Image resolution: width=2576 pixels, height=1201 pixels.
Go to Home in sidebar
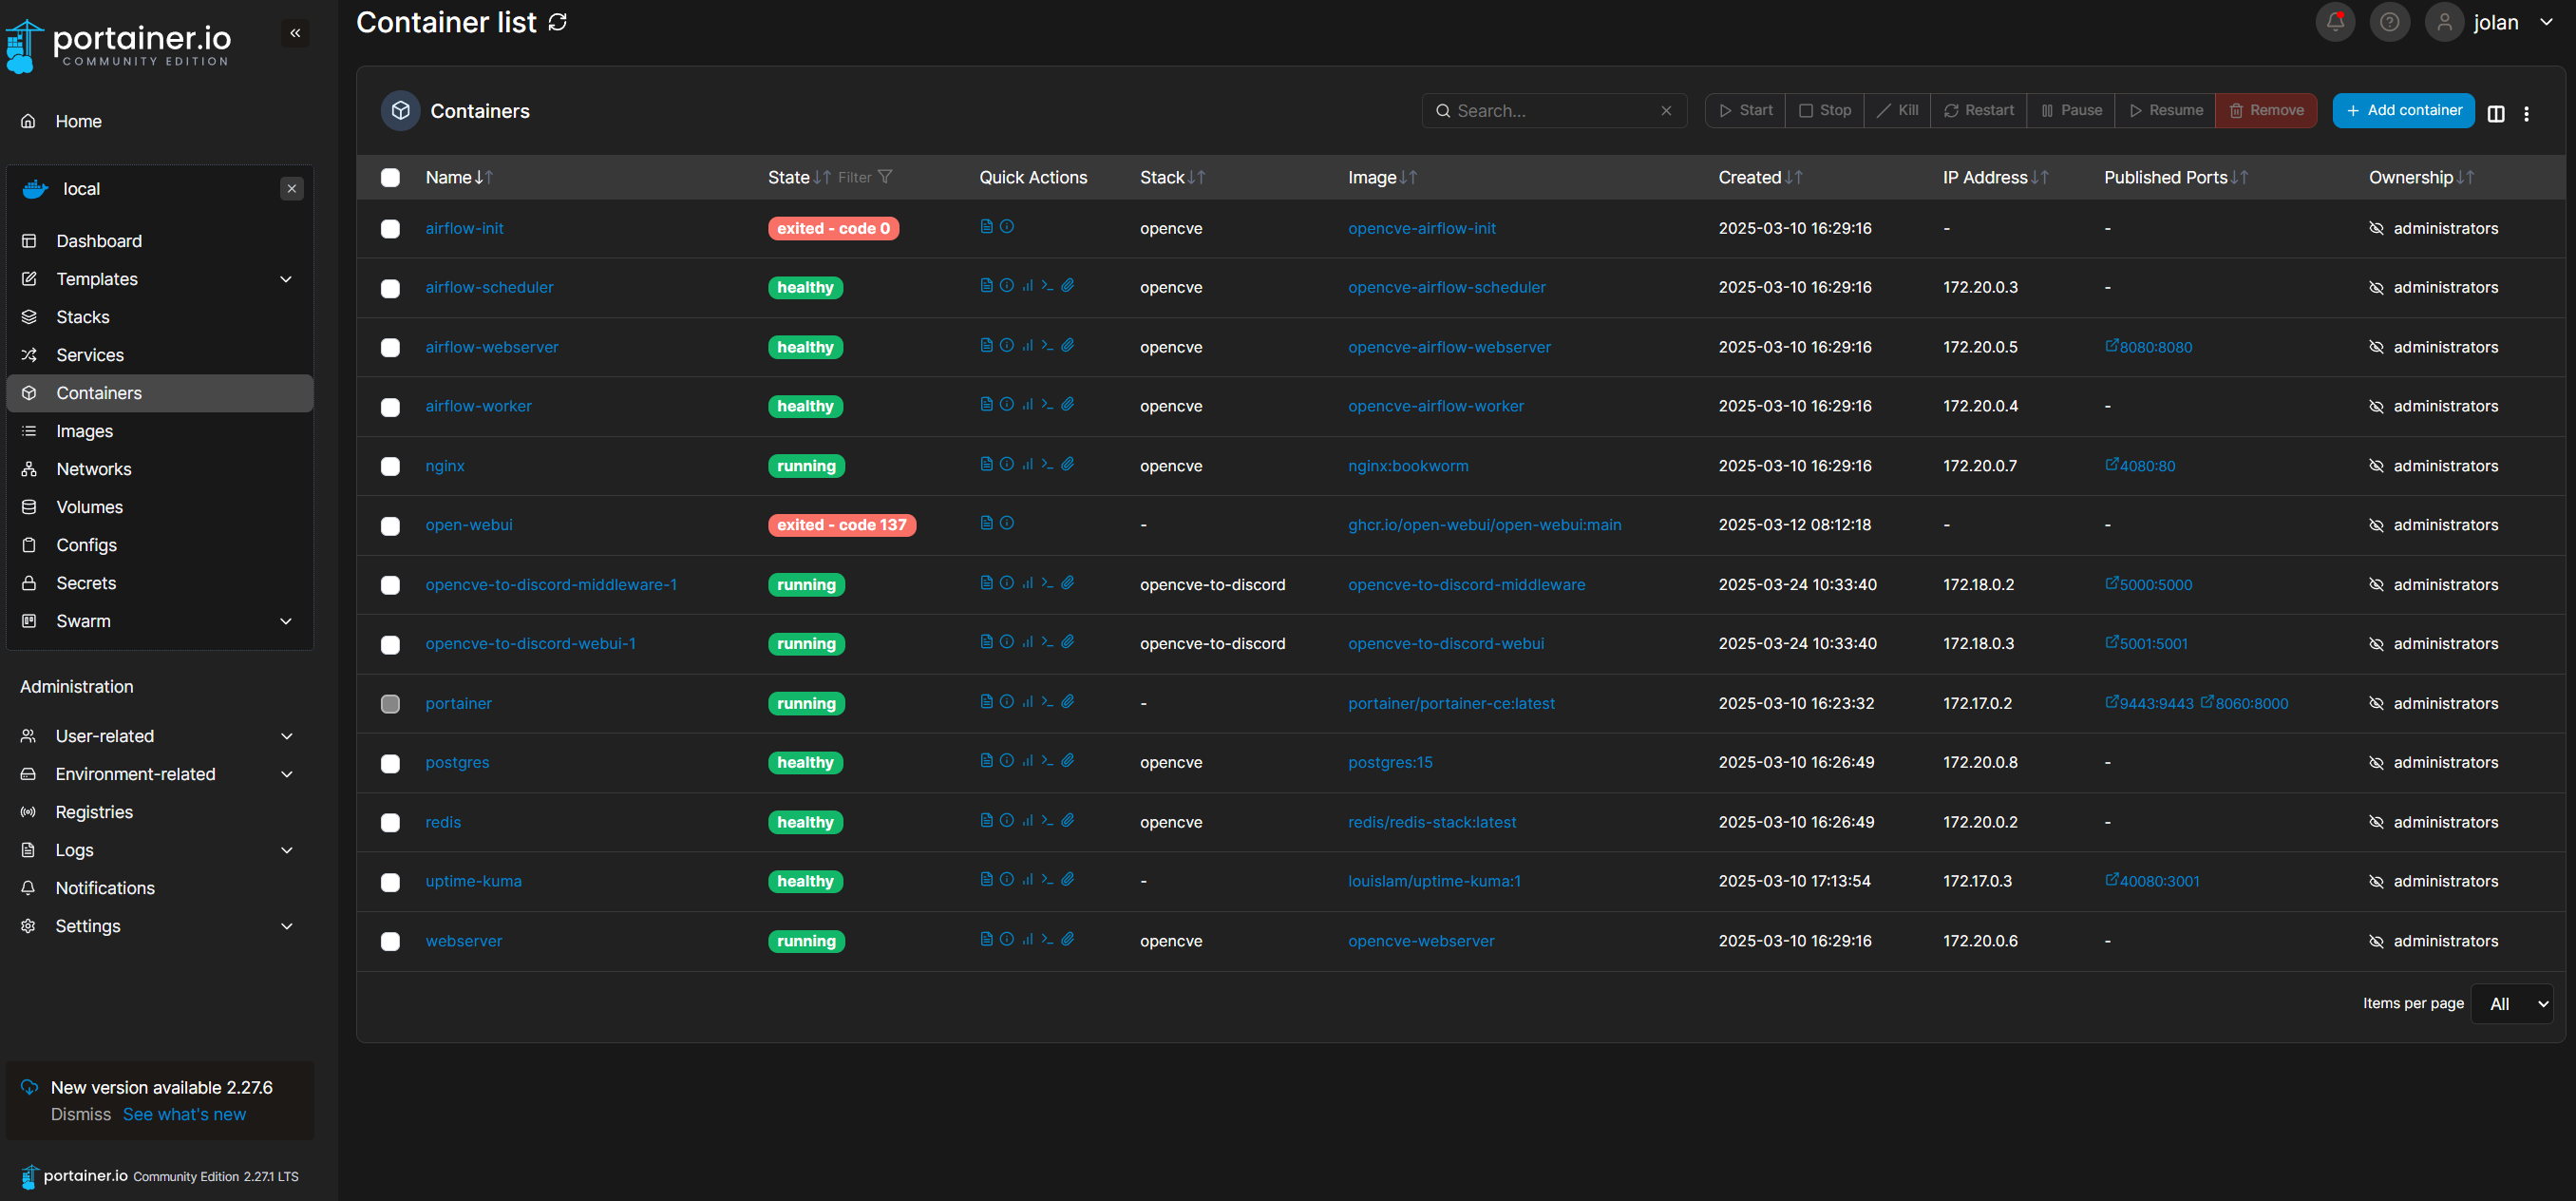[160, 121]
